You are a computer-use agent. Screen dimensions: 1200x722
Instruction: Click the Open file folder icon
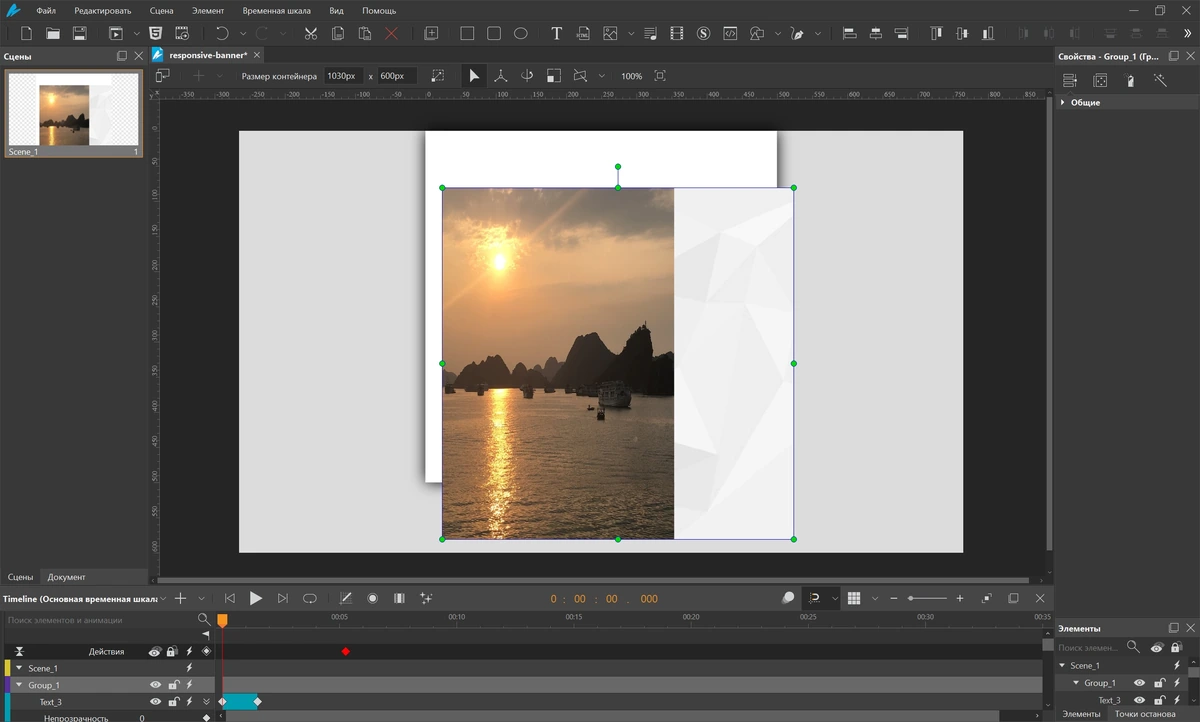click(x=53, y=34)
